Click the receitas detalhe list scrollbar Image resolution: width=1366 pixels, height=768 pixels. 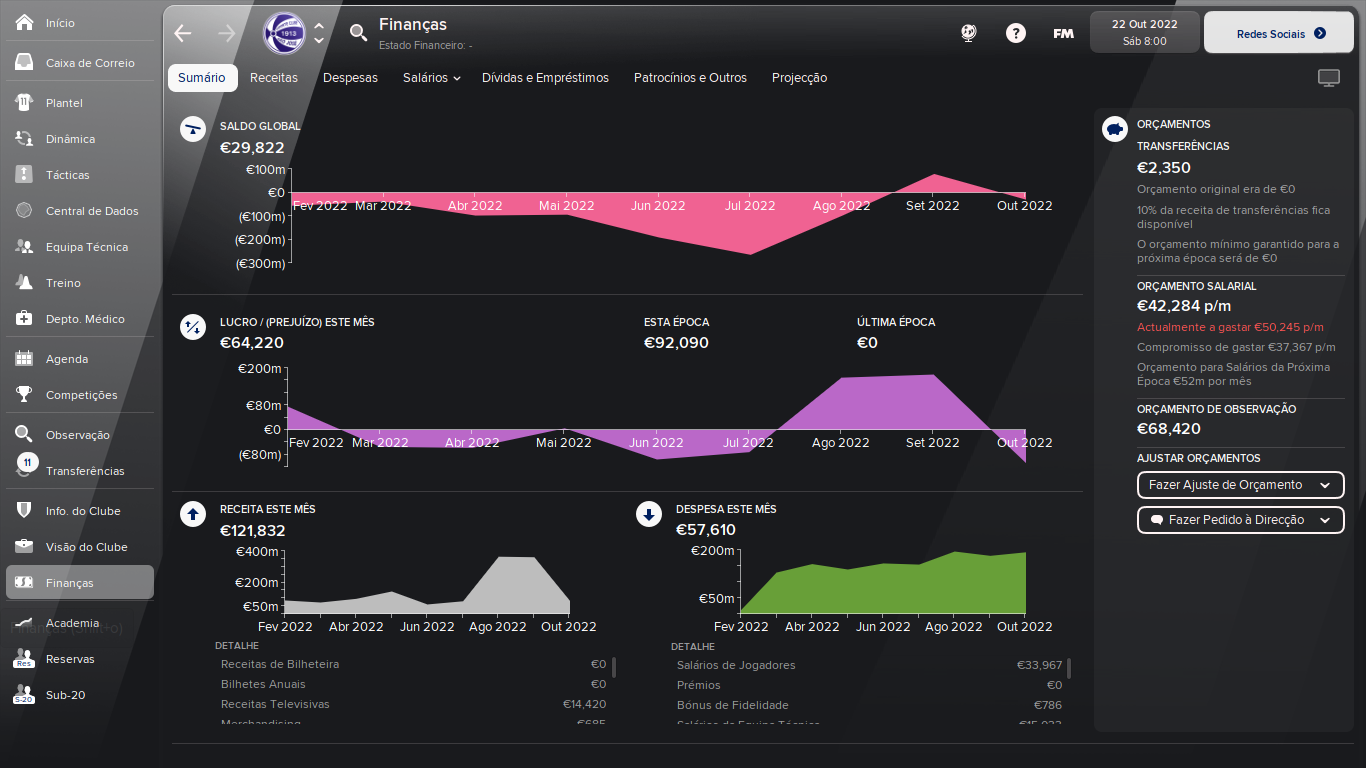[614, 667]
